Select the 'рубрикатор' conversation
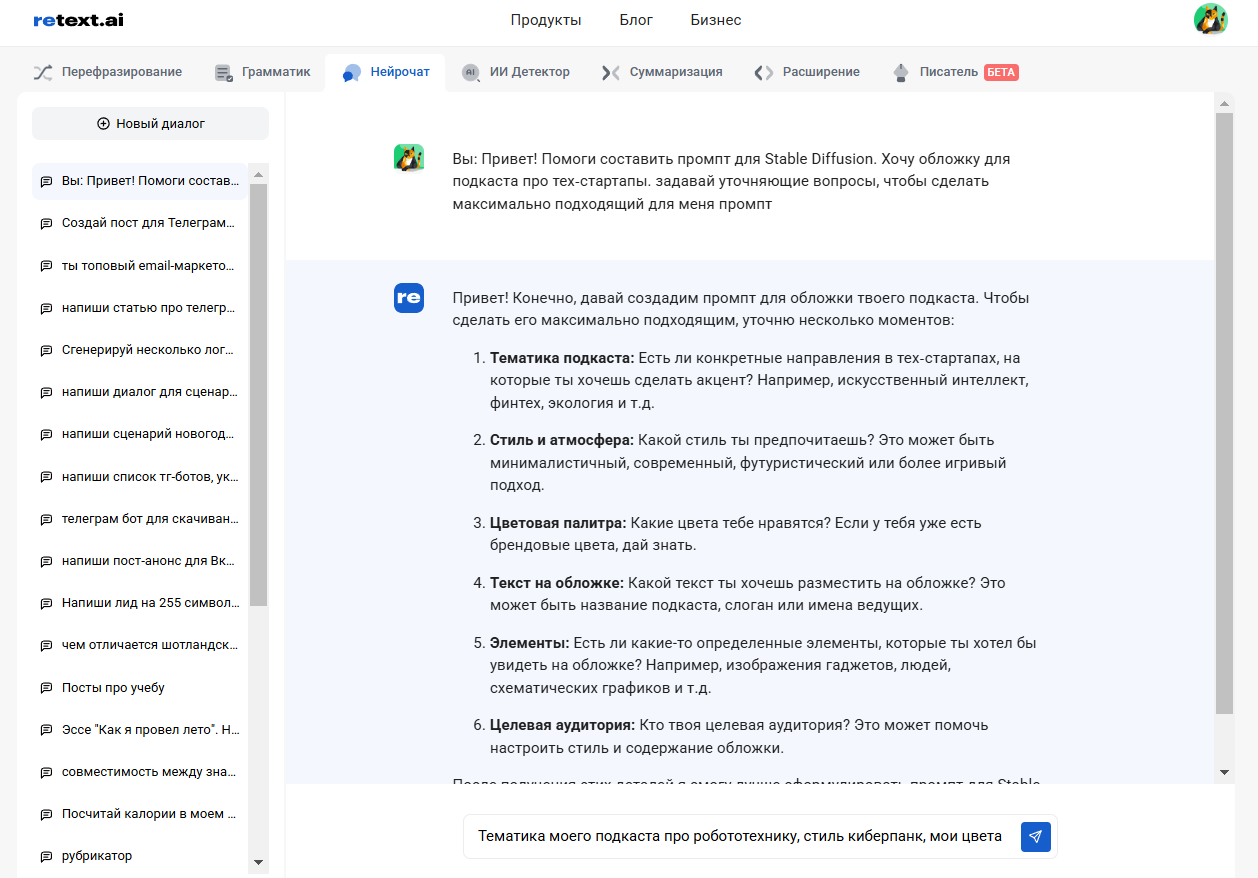 pyautogui.click(x=97, y=856)
